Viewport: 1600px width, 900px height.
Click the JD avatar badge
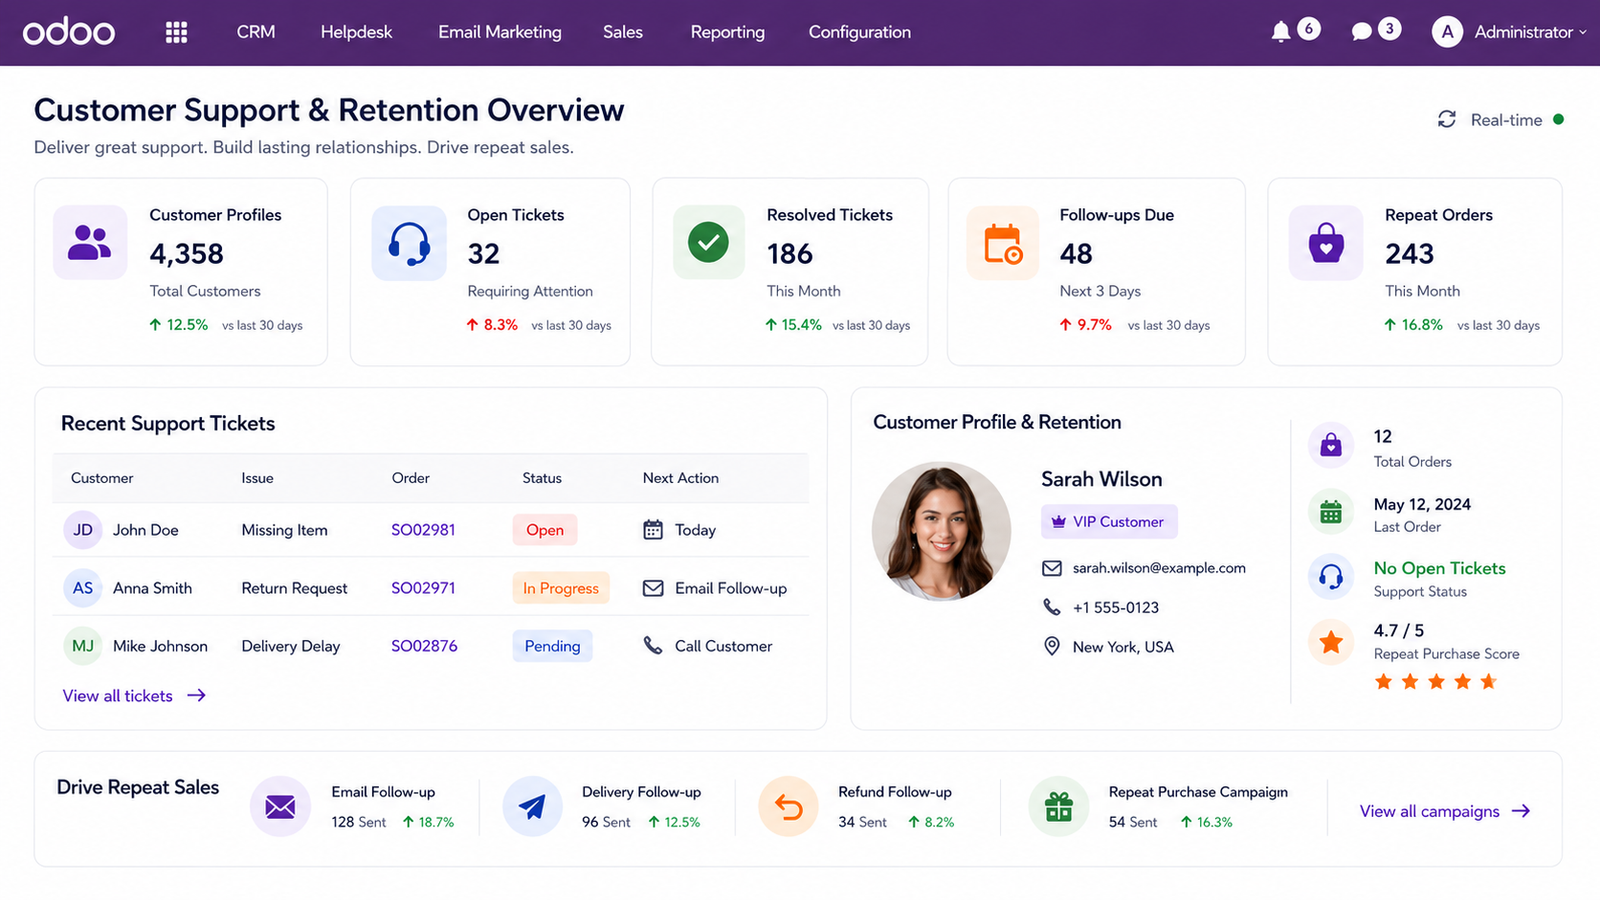[83, 530]
